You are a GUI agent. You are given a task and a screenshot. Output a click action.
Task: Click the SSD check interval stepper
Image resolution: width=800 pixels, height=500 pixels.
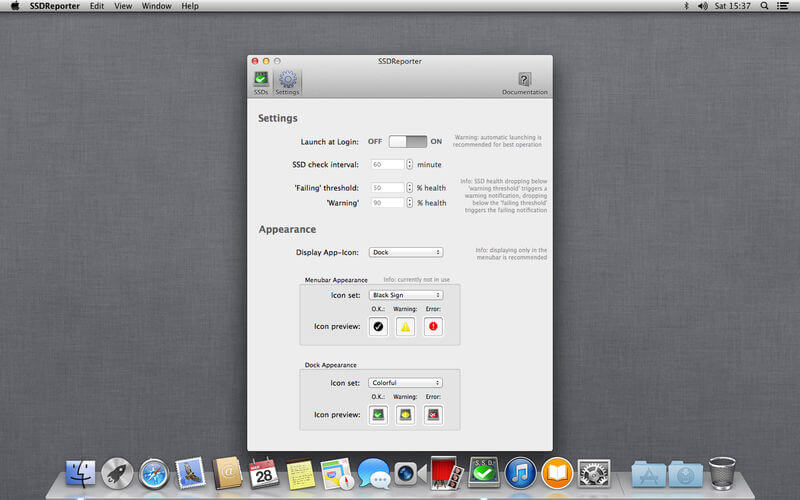[x=410, y=164]
